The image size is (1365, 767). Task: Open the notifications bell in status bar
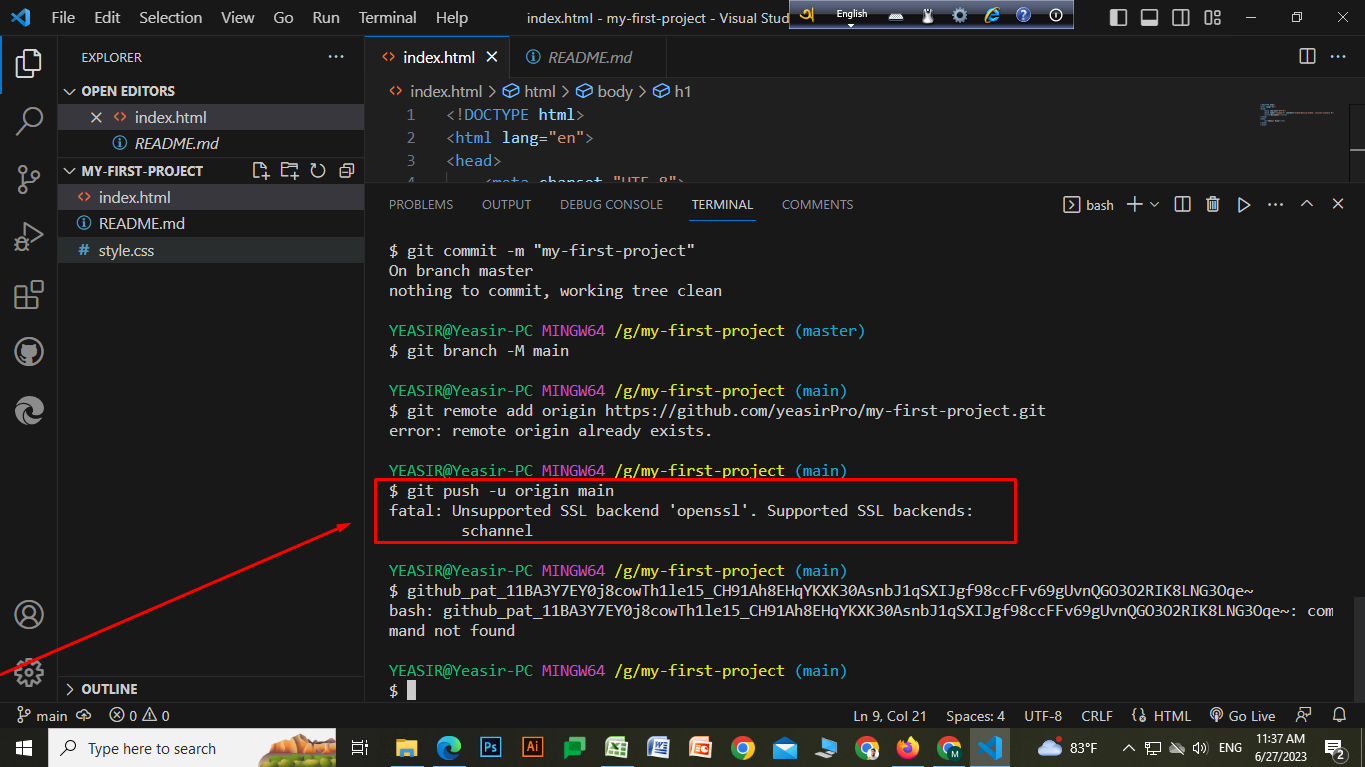(x=1339, y=715)
